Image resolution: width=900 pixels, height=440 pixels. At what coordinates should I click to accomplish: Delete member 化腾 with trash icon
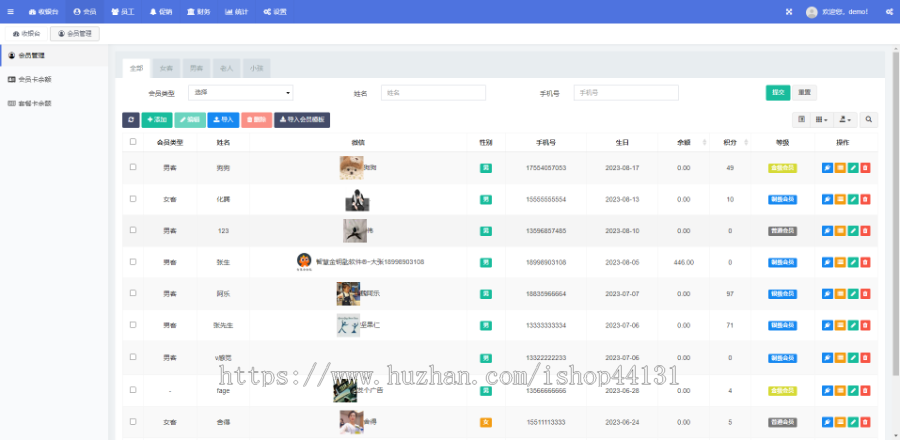[866, 199]
